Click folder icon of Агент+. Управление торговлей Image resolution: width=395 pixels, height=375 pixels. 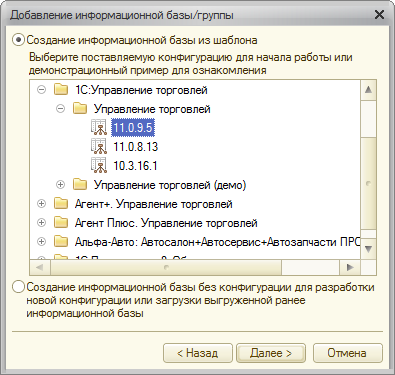pos(61,204)
